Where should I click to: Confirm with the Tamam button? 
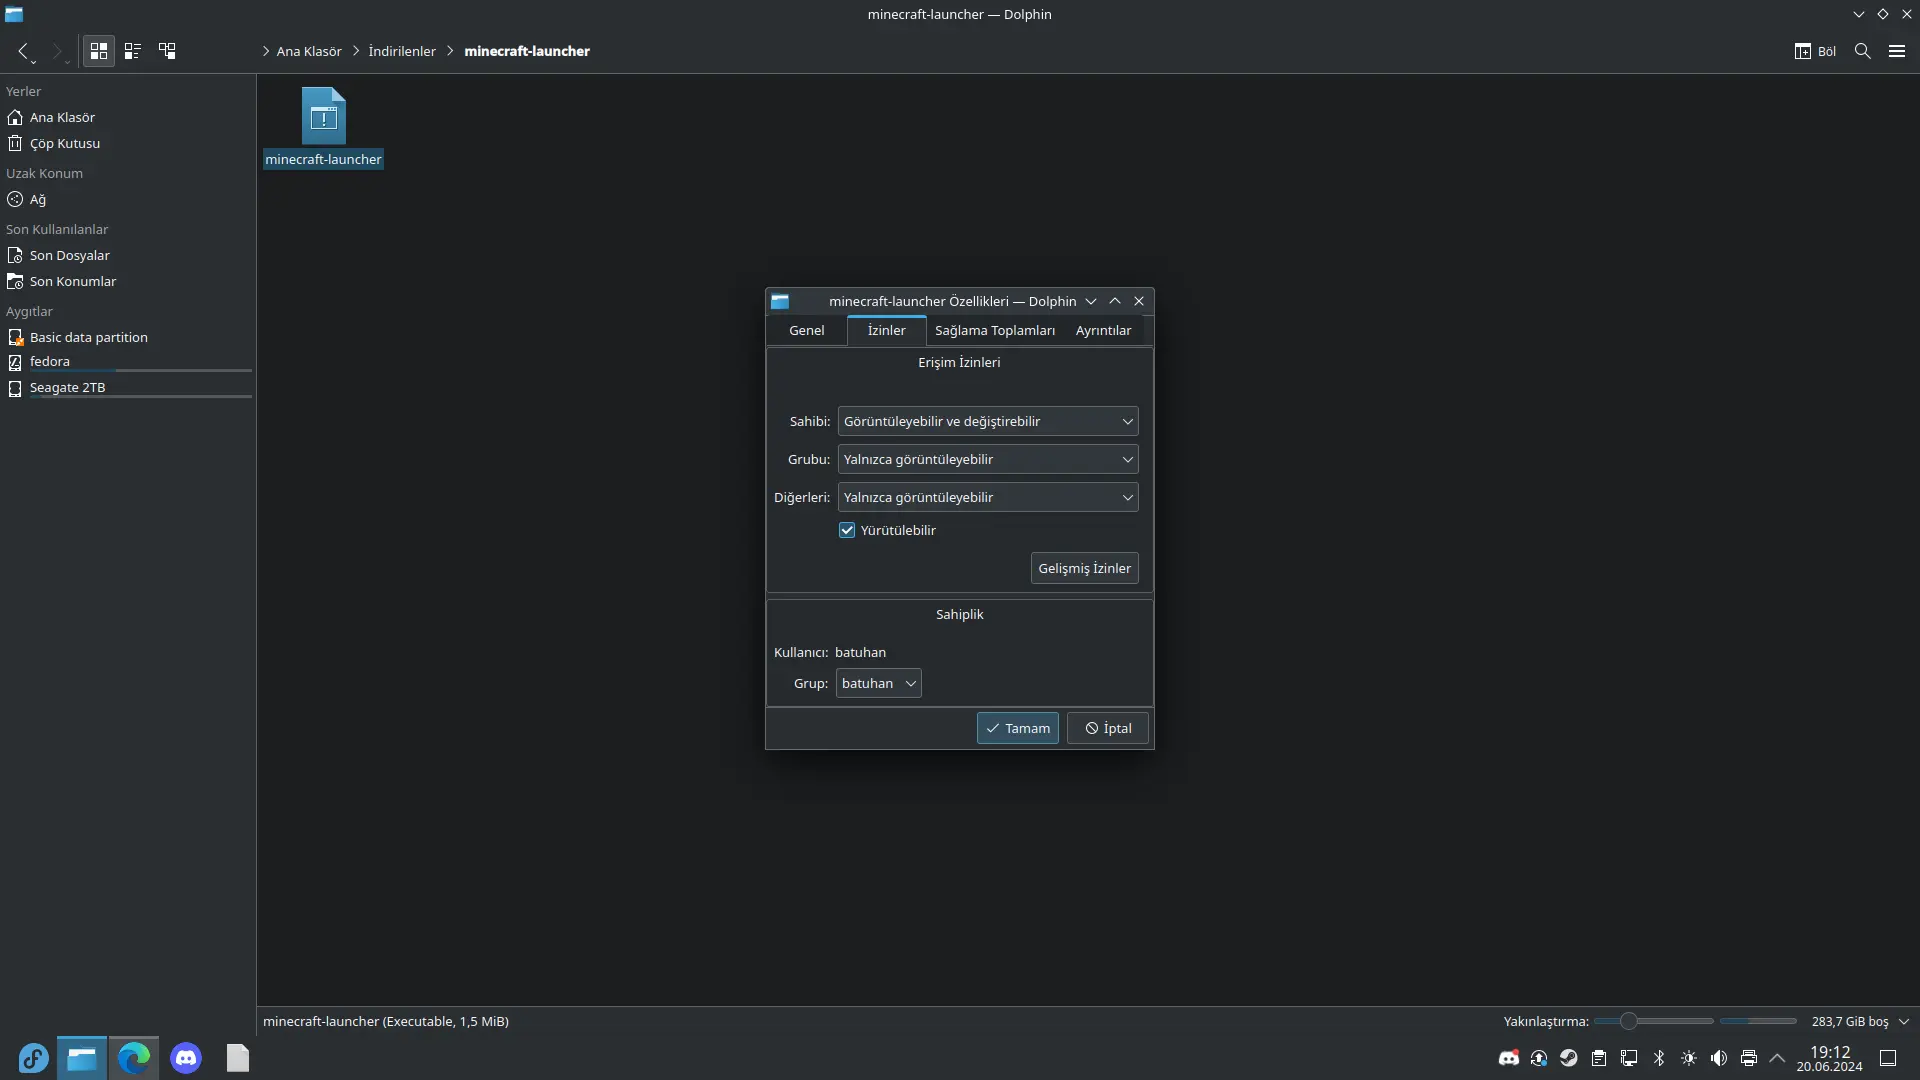(x=1018, y=728)
